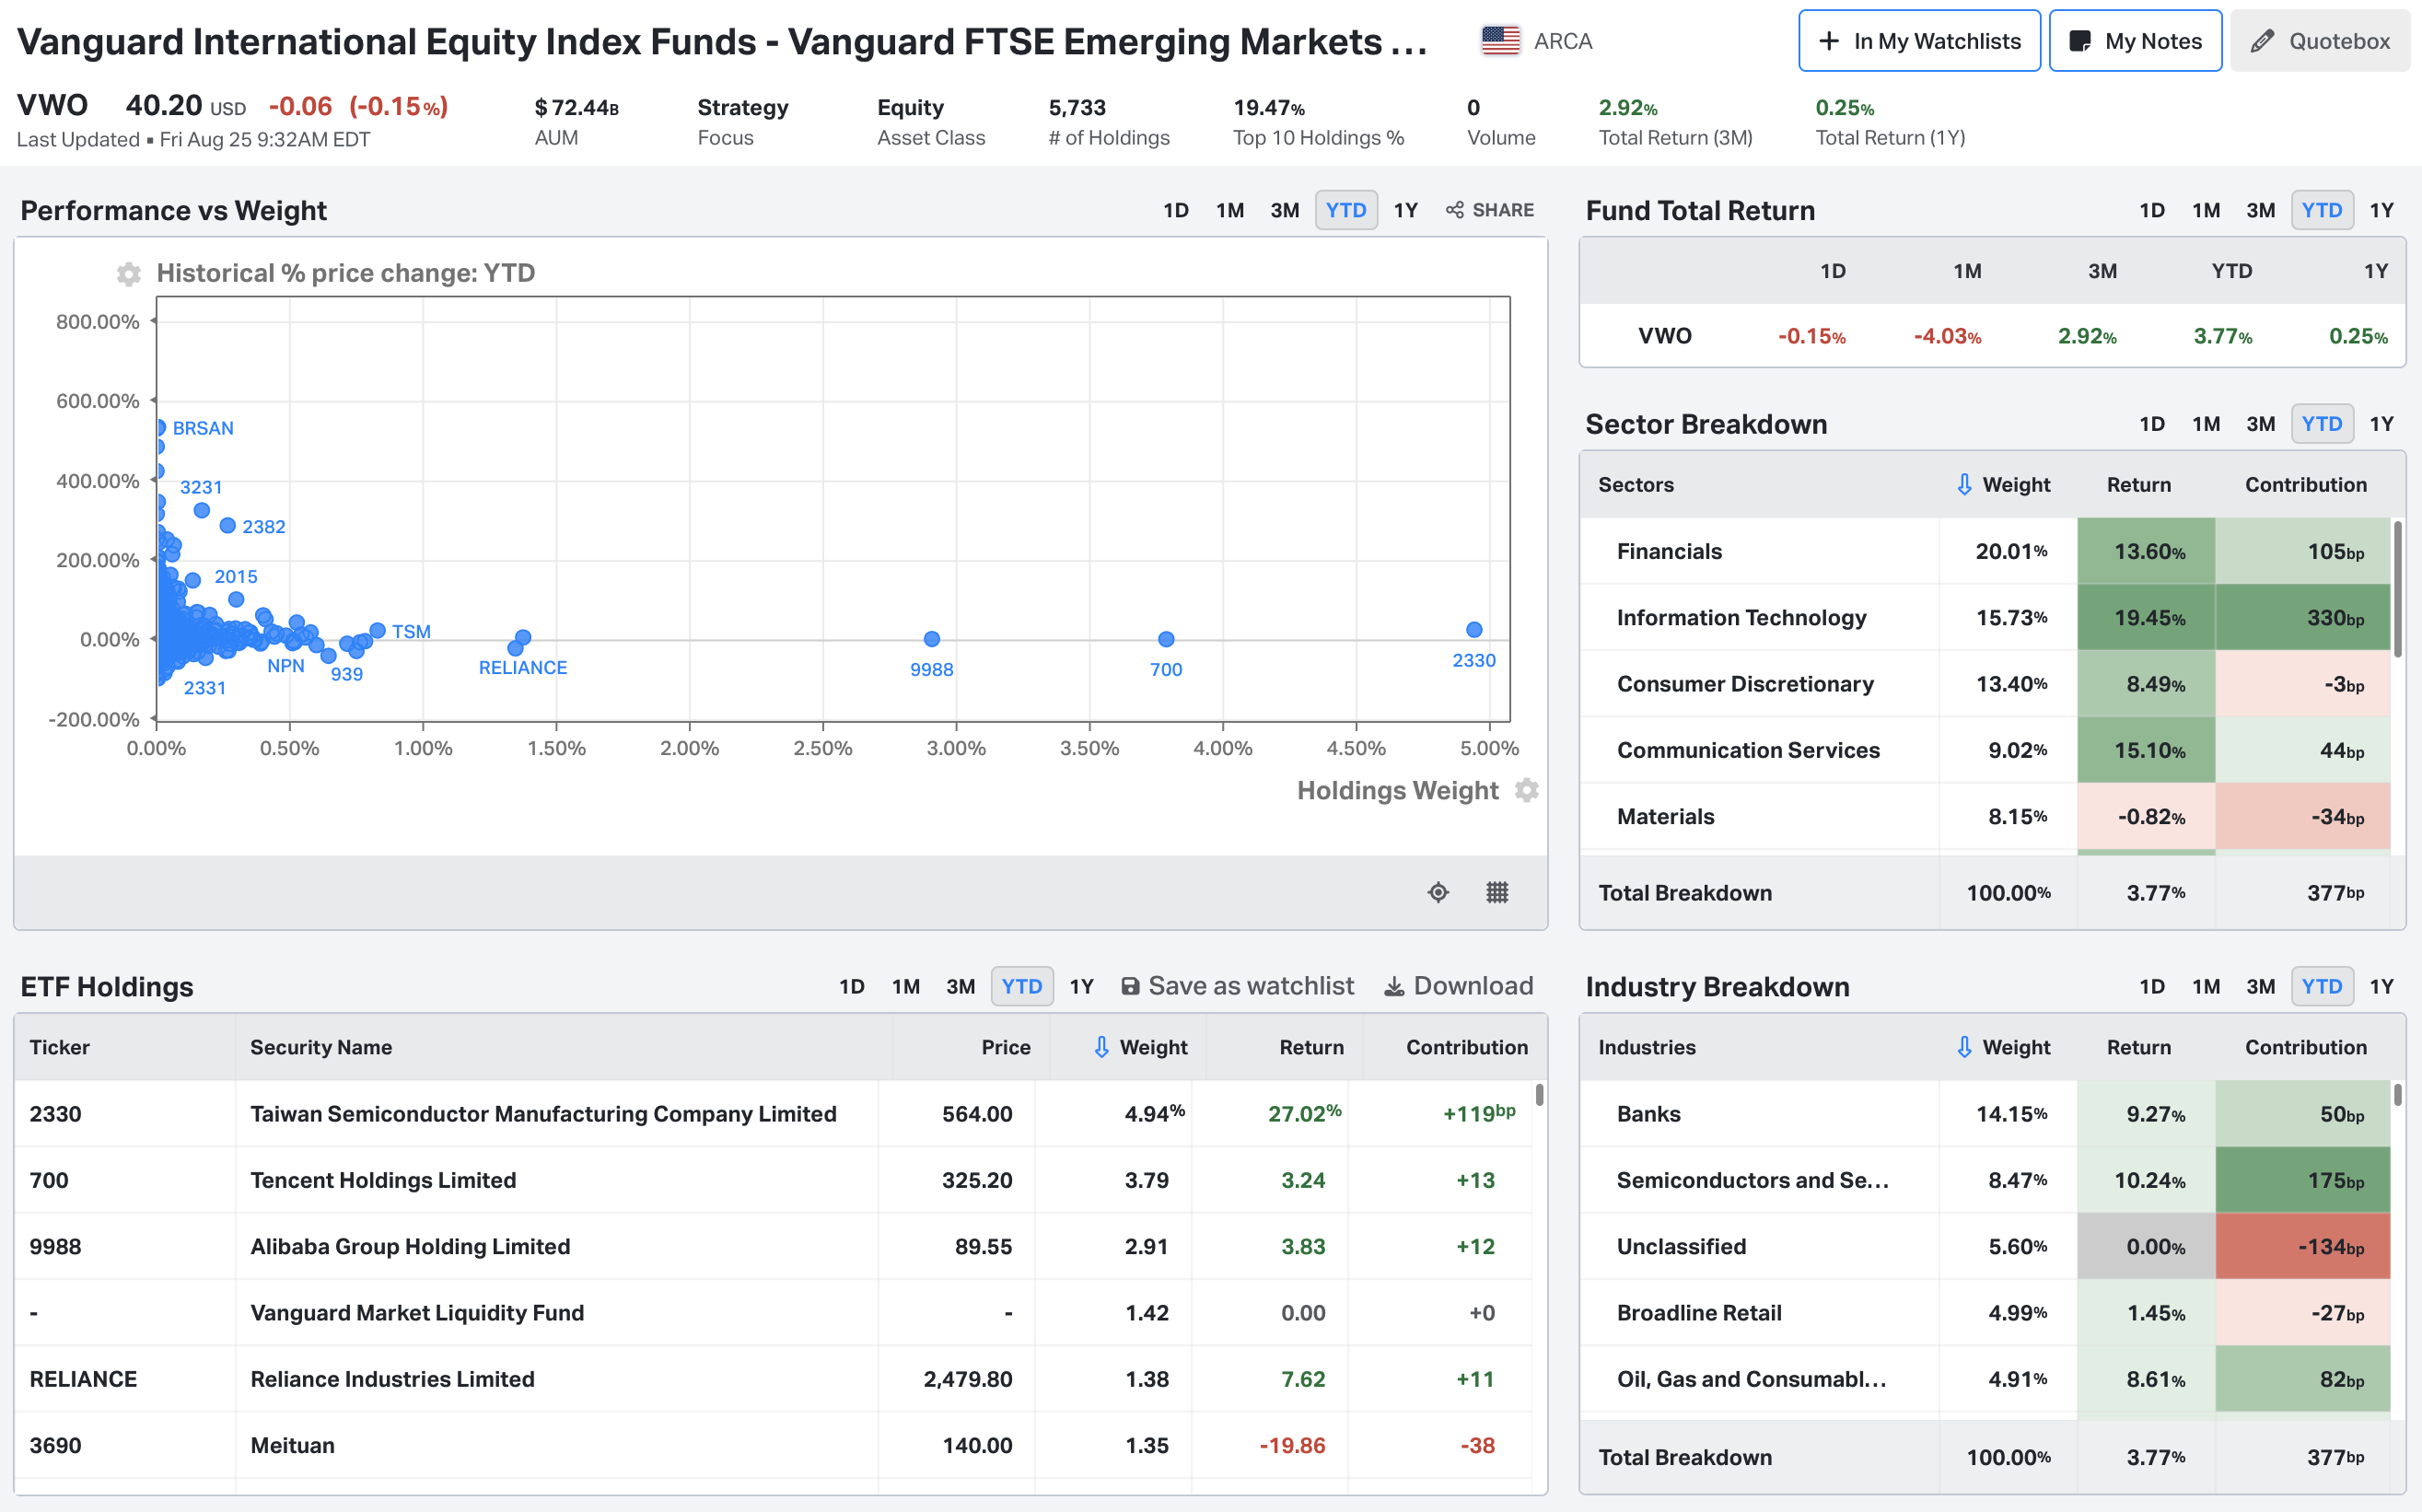This screenshot has width=2422, height=1512.
Task: Click Meituan security name
Action: coord(292,1446)
